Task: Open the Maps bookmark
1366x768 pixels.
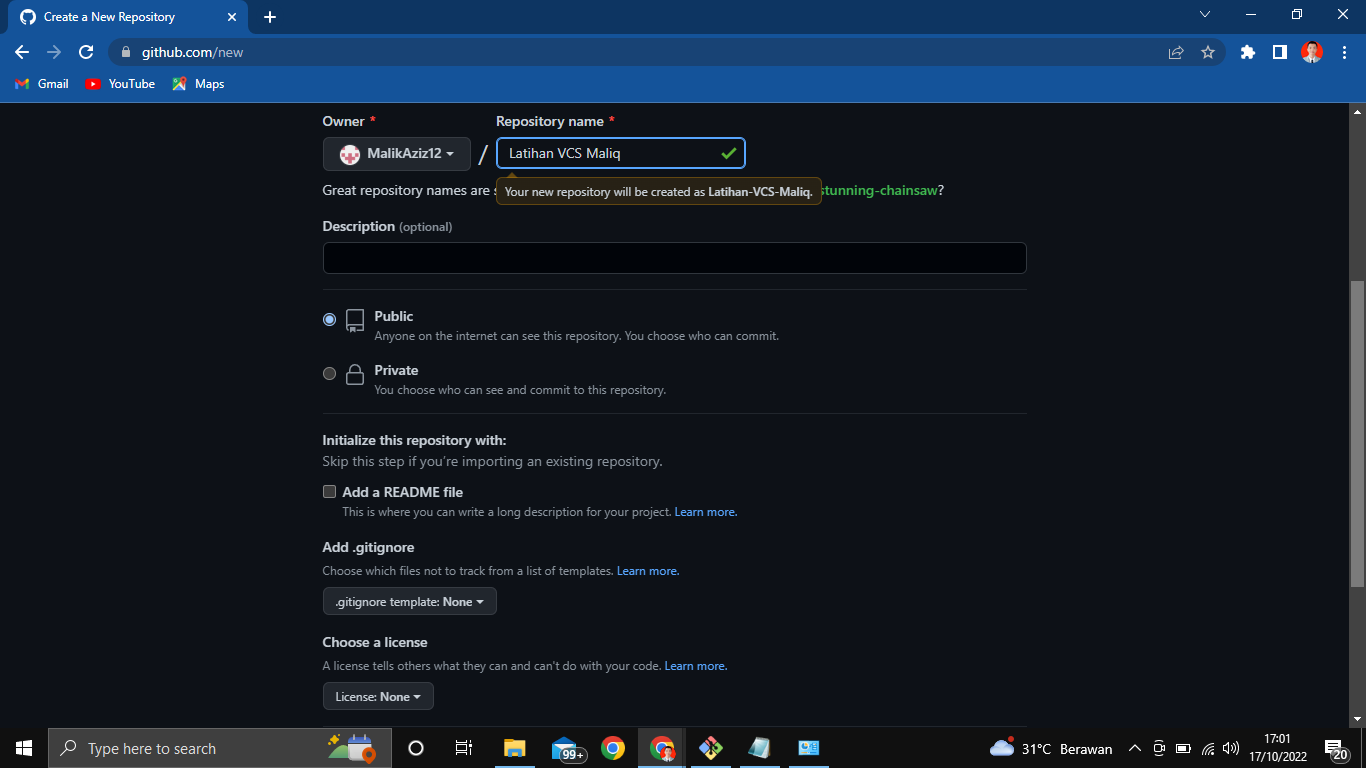Action: [x=198, y=84]
